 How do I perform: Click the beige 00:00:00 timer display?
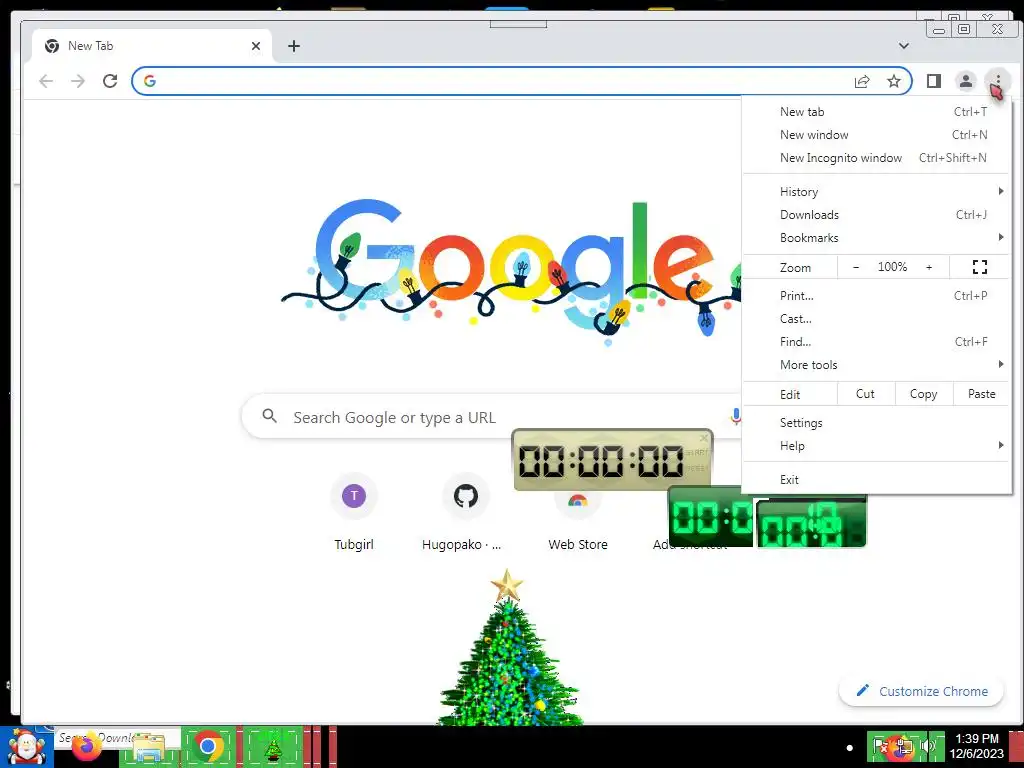[601, 462]
